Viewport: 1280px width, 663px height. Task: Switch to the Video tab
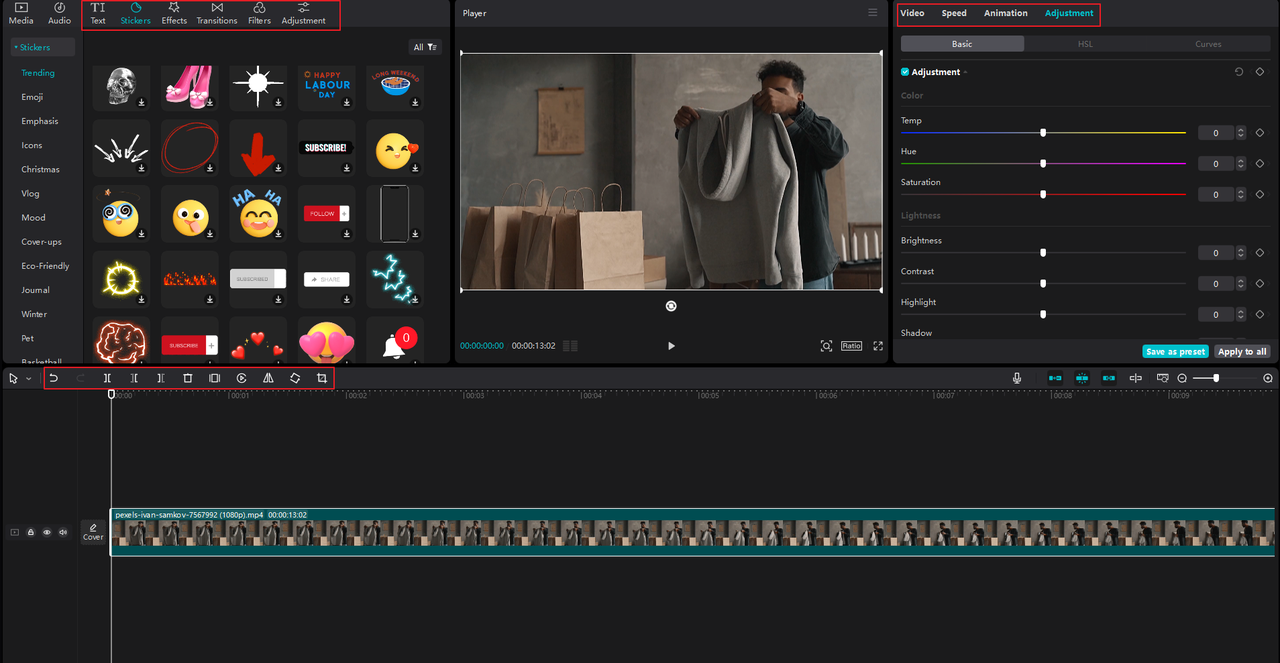point(912,13)
